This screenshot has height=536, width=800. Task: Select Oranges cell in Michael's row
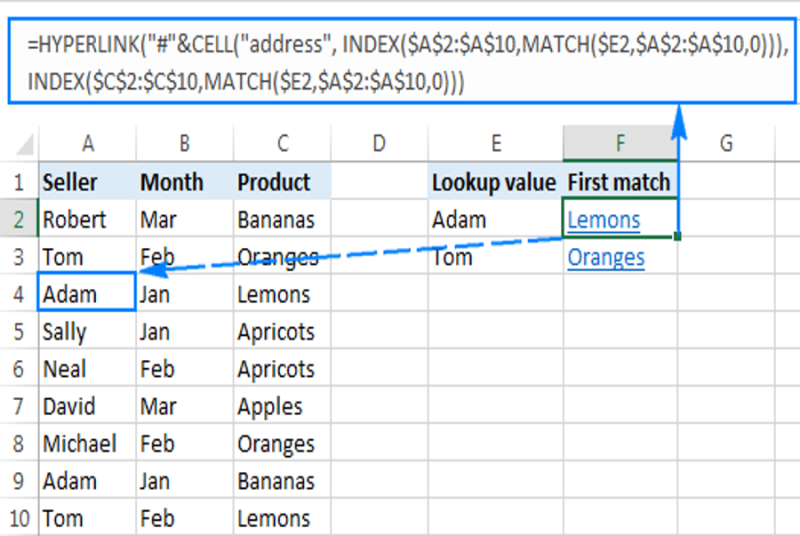coord(282,443)
